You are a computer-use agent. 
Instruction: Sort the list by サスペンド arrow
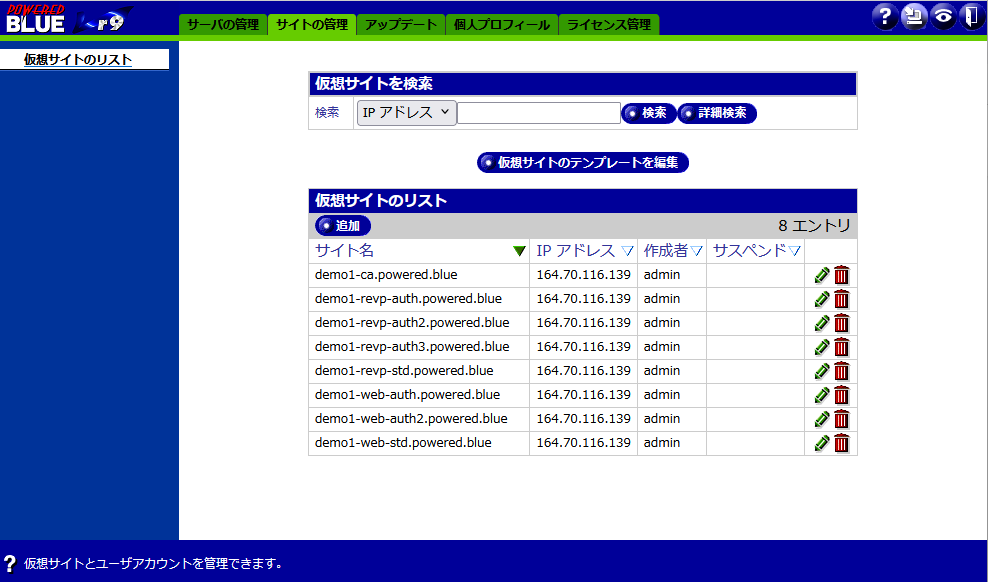point(795,251)
